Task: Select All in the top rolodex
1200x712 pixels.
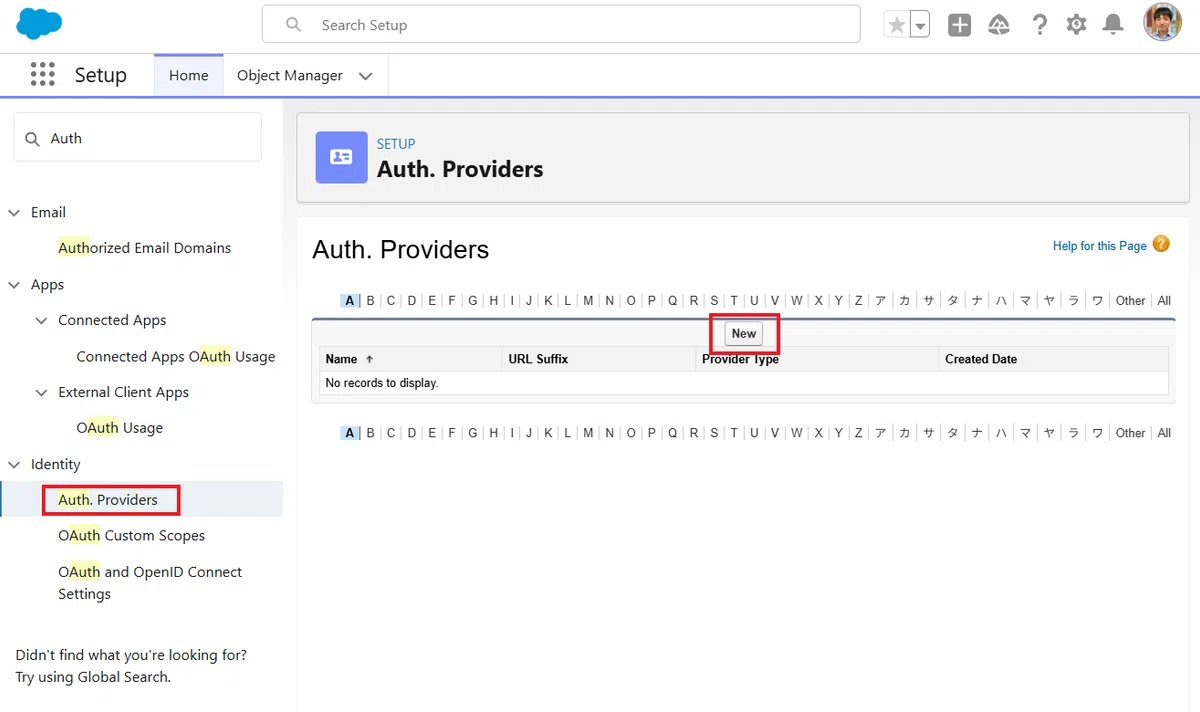Action: pyautogui.click(x=1164, y=300)
